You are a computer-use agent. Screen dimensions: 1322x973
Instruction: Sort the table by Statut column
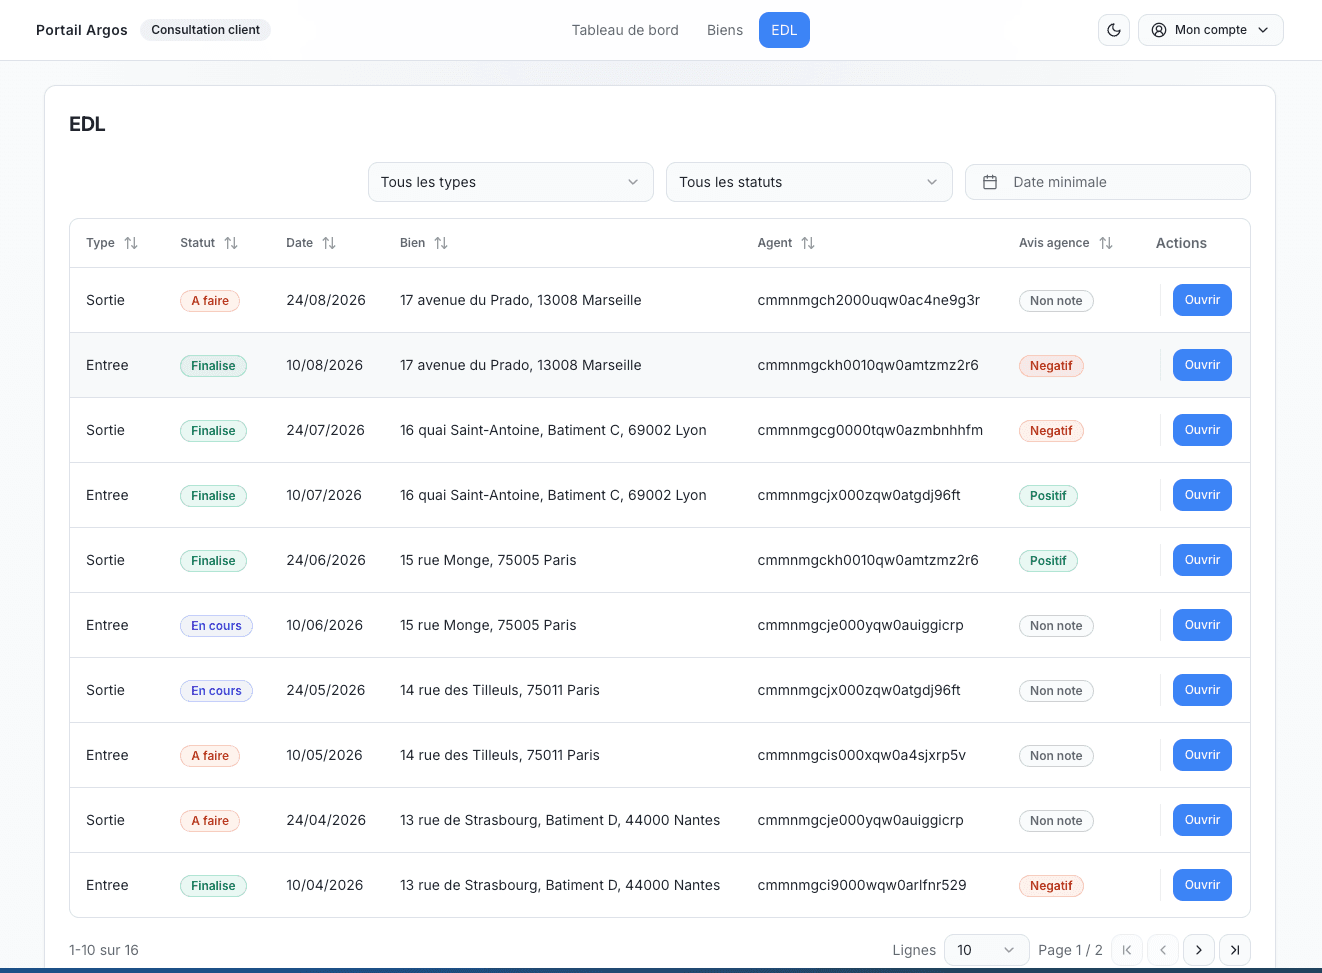click(230, 243)
